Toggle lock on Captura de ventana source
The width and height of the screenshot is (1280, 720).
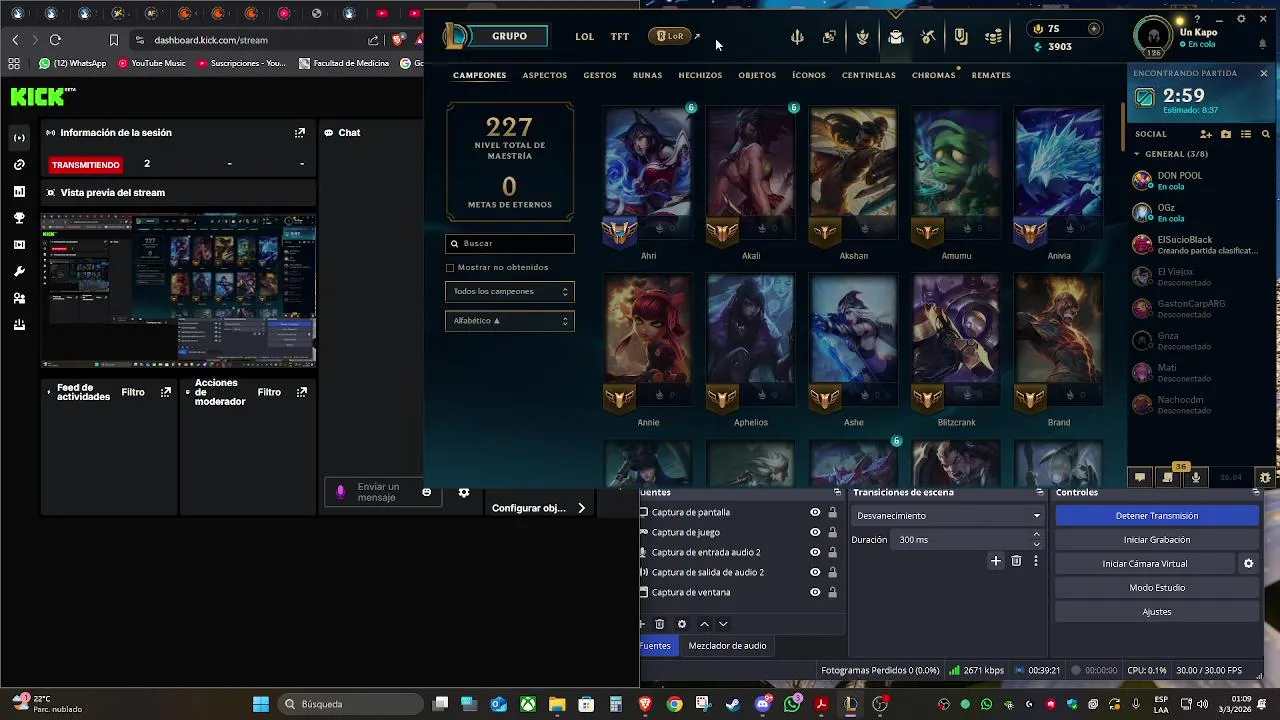tap(832, 592)
